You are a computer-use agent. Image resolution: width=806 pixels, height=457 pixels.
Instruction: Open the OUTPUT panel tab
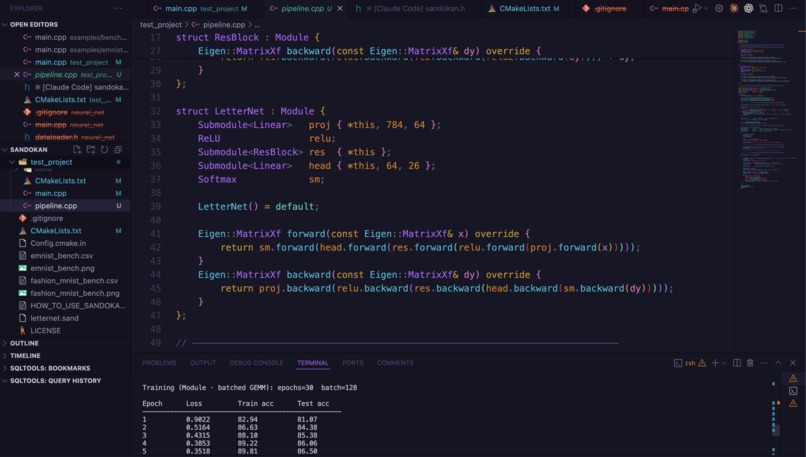203,363
